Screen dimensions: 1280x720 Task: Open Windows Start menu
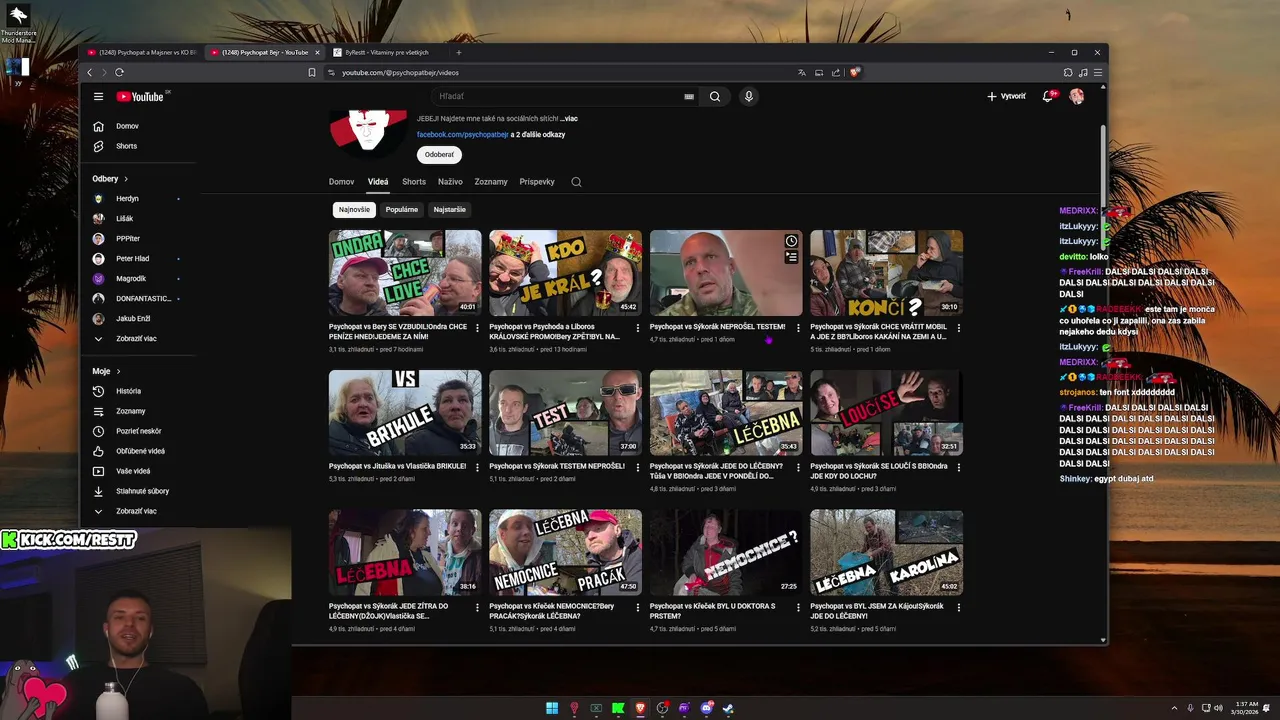[552, 708]
